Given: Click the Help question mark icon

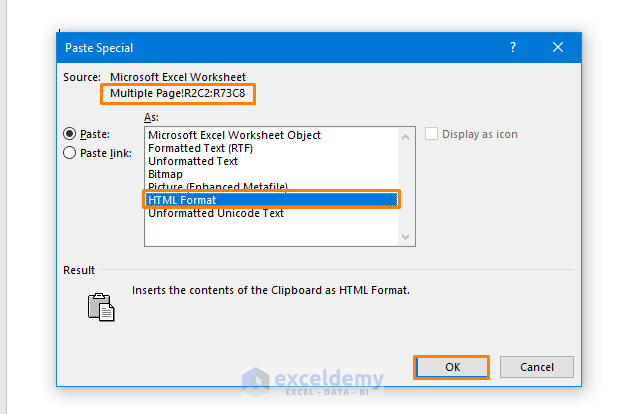Looking at the screenshot, I should pos(513,47).
